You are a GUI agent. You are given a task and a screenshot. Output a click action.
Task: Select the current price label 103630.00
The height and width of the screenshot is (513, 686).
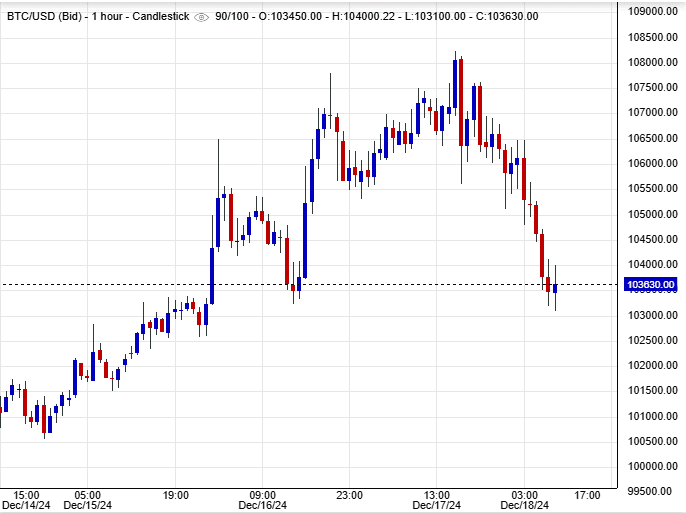[649, 285]
